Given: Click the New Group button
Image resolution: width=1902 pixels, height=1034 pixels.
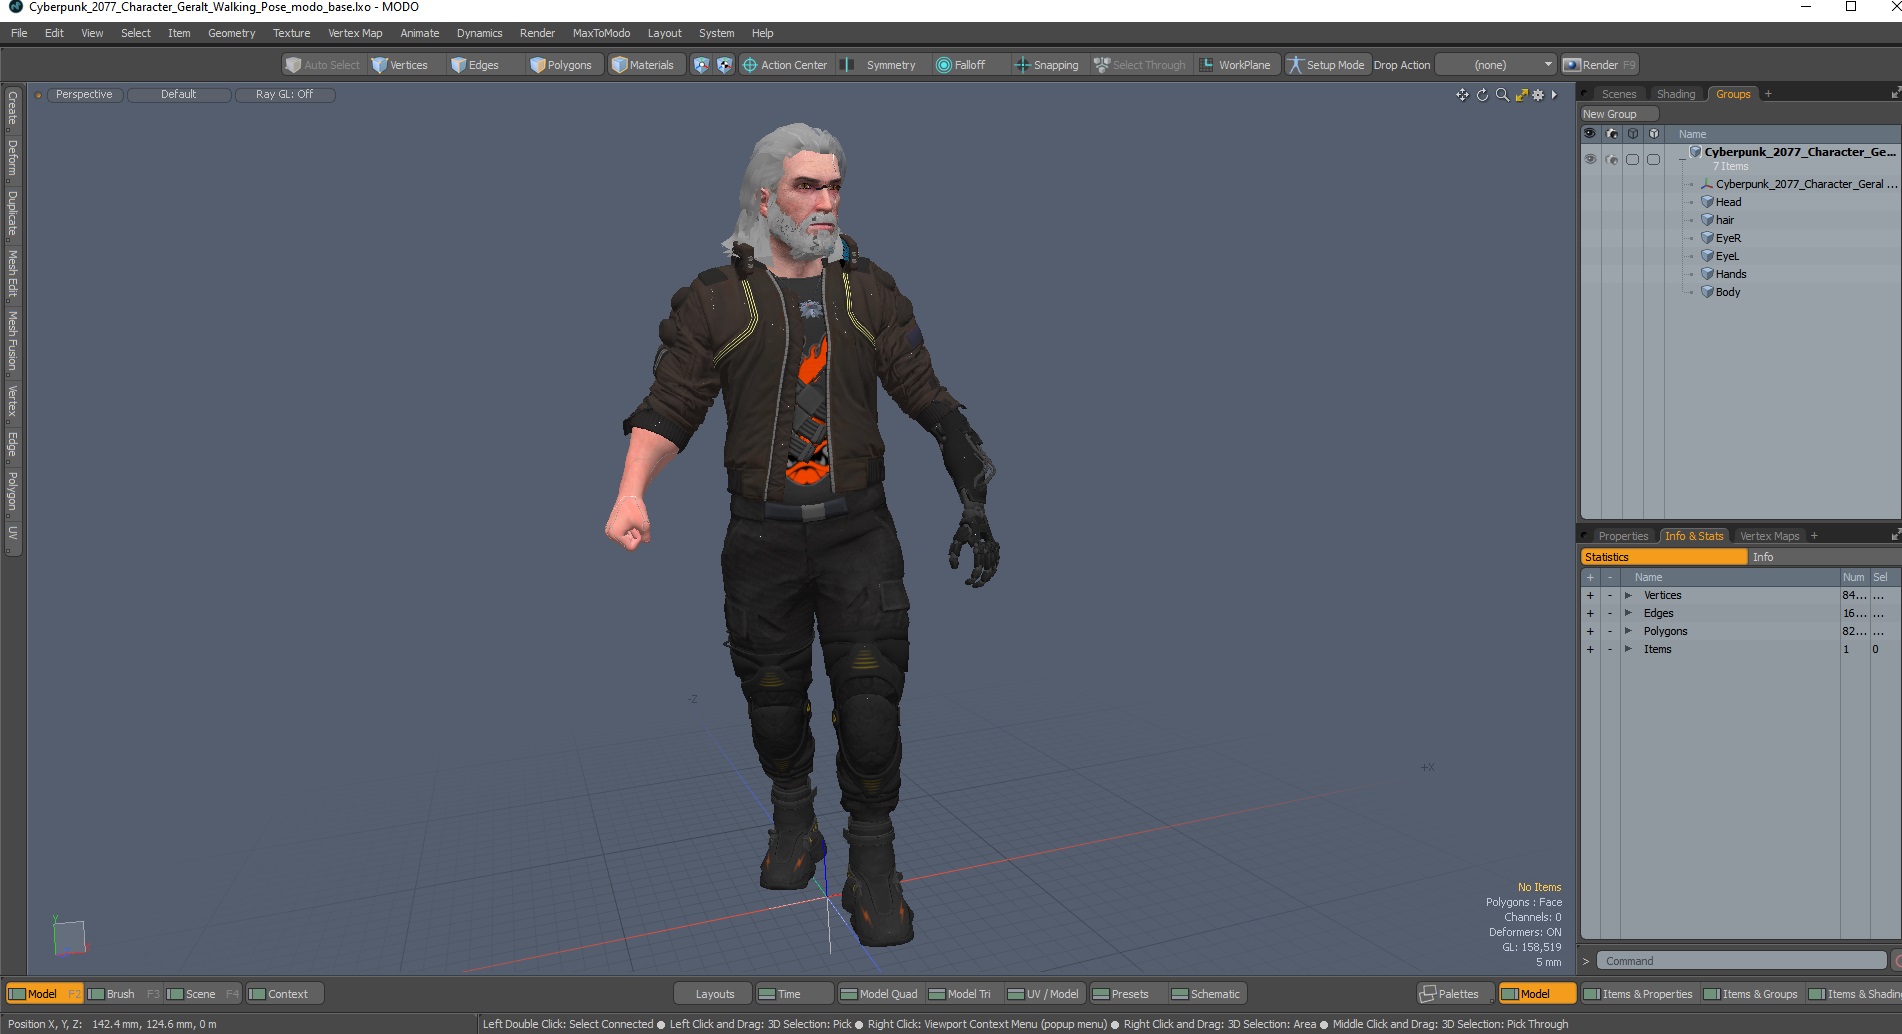Looking at the screenshot, I should [x=1619, y=114].
